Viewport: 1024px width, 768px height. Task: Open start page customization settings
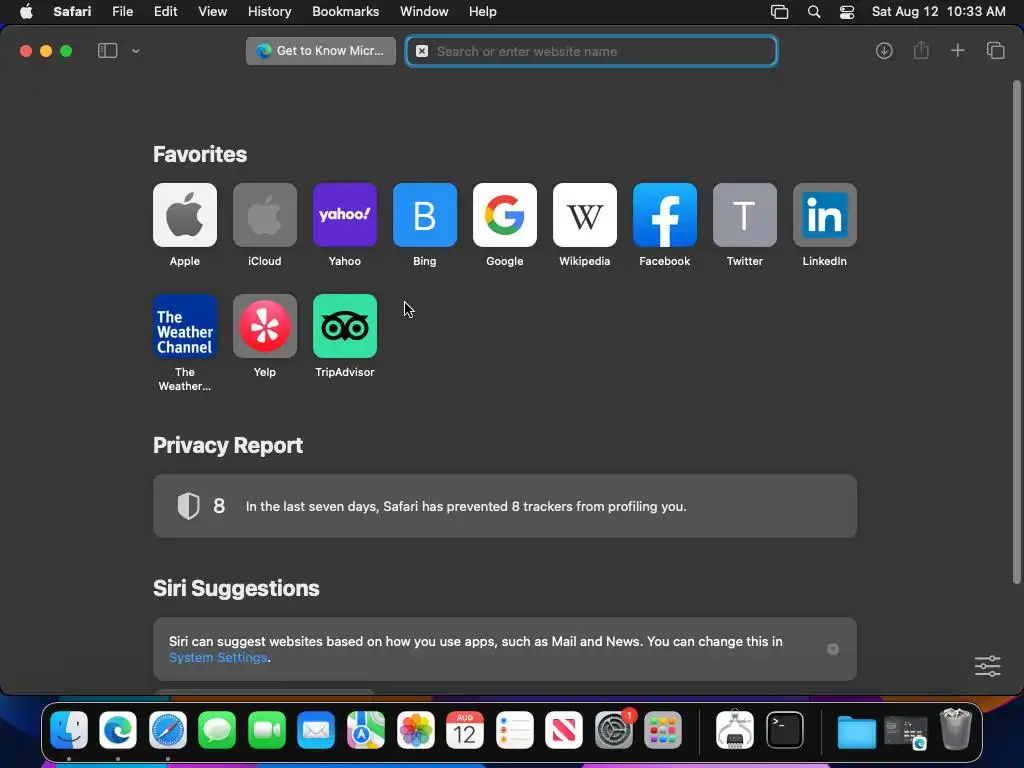pyautogui.click(x=987, y=666)
